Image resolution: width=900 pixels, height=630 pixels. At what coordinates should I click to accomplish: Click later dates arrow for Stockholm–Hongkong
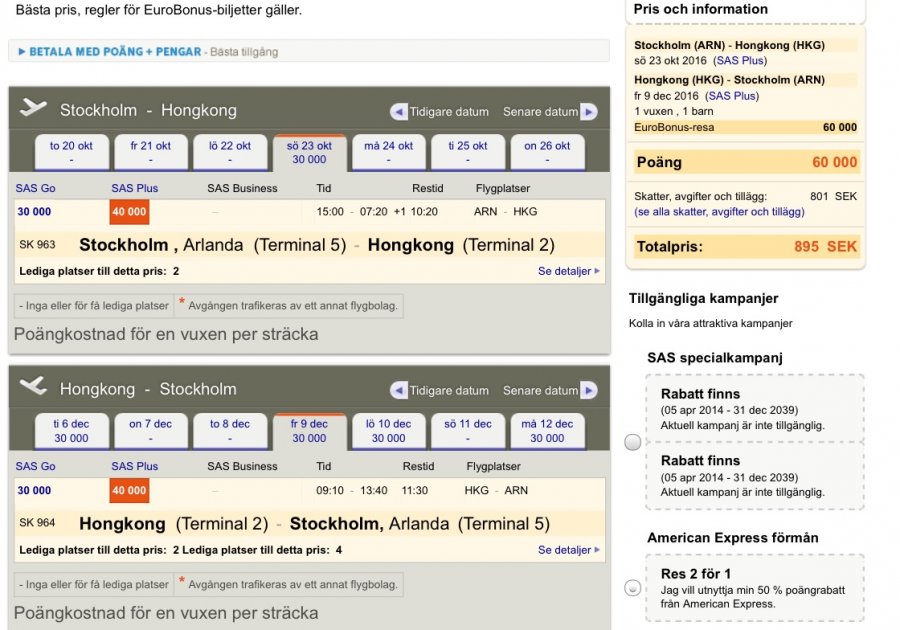tap(589, 112)
